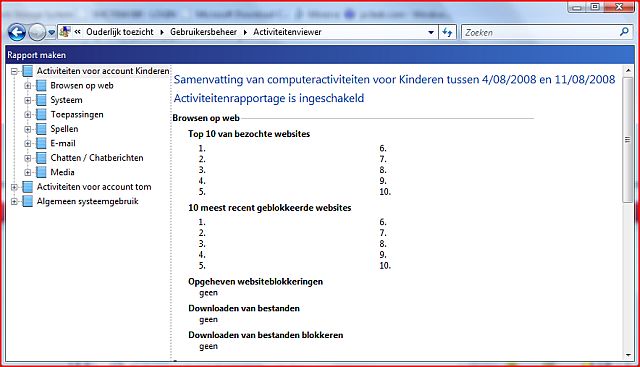
Task: Click the vertical scrollbar thumb
Action: [x=628, y=139]
